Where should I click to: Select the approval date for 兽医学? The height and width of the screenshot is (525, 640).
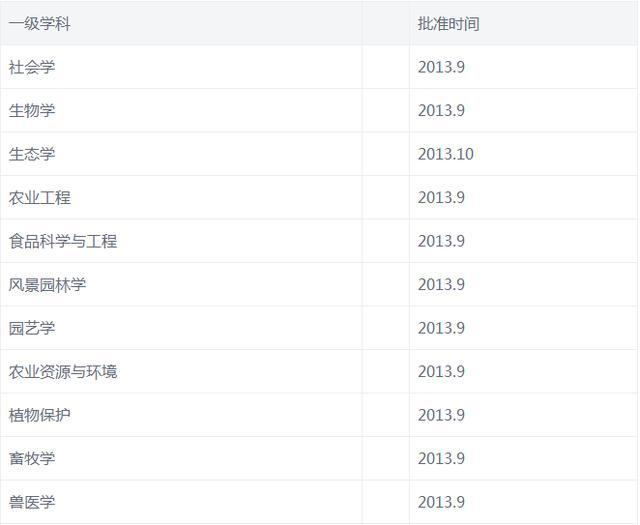pos(441,502)
